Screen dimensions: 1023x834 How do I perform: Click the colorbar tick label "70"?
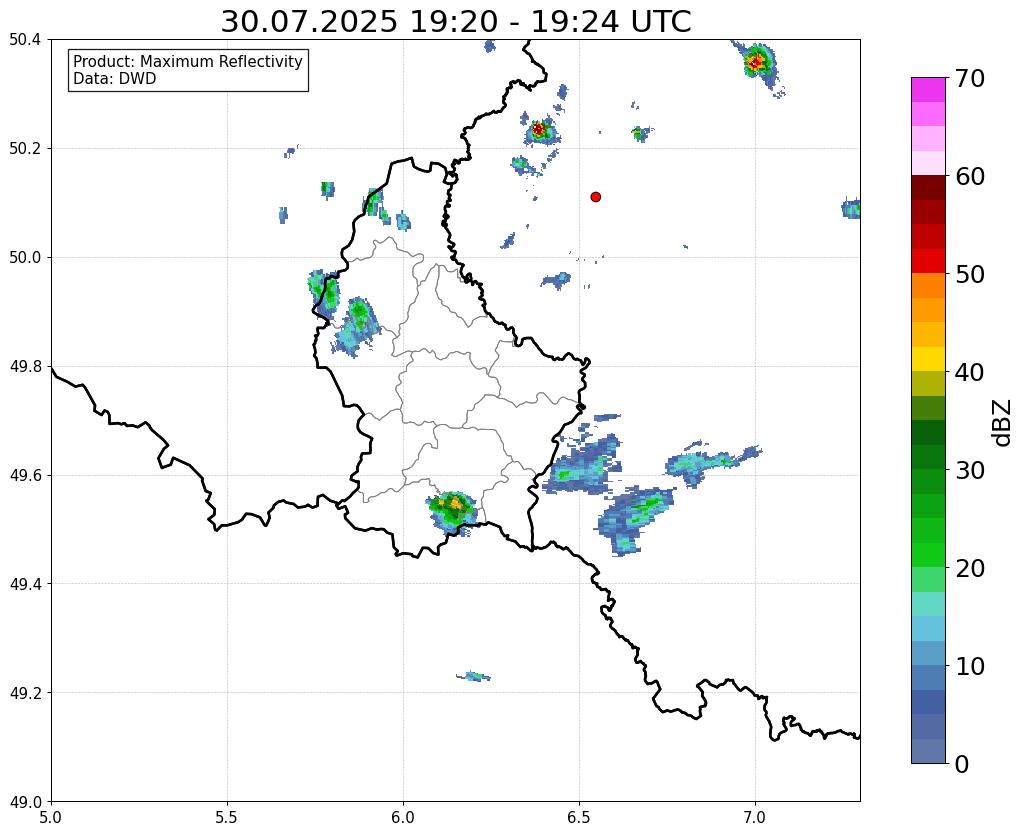coord(968,78)
